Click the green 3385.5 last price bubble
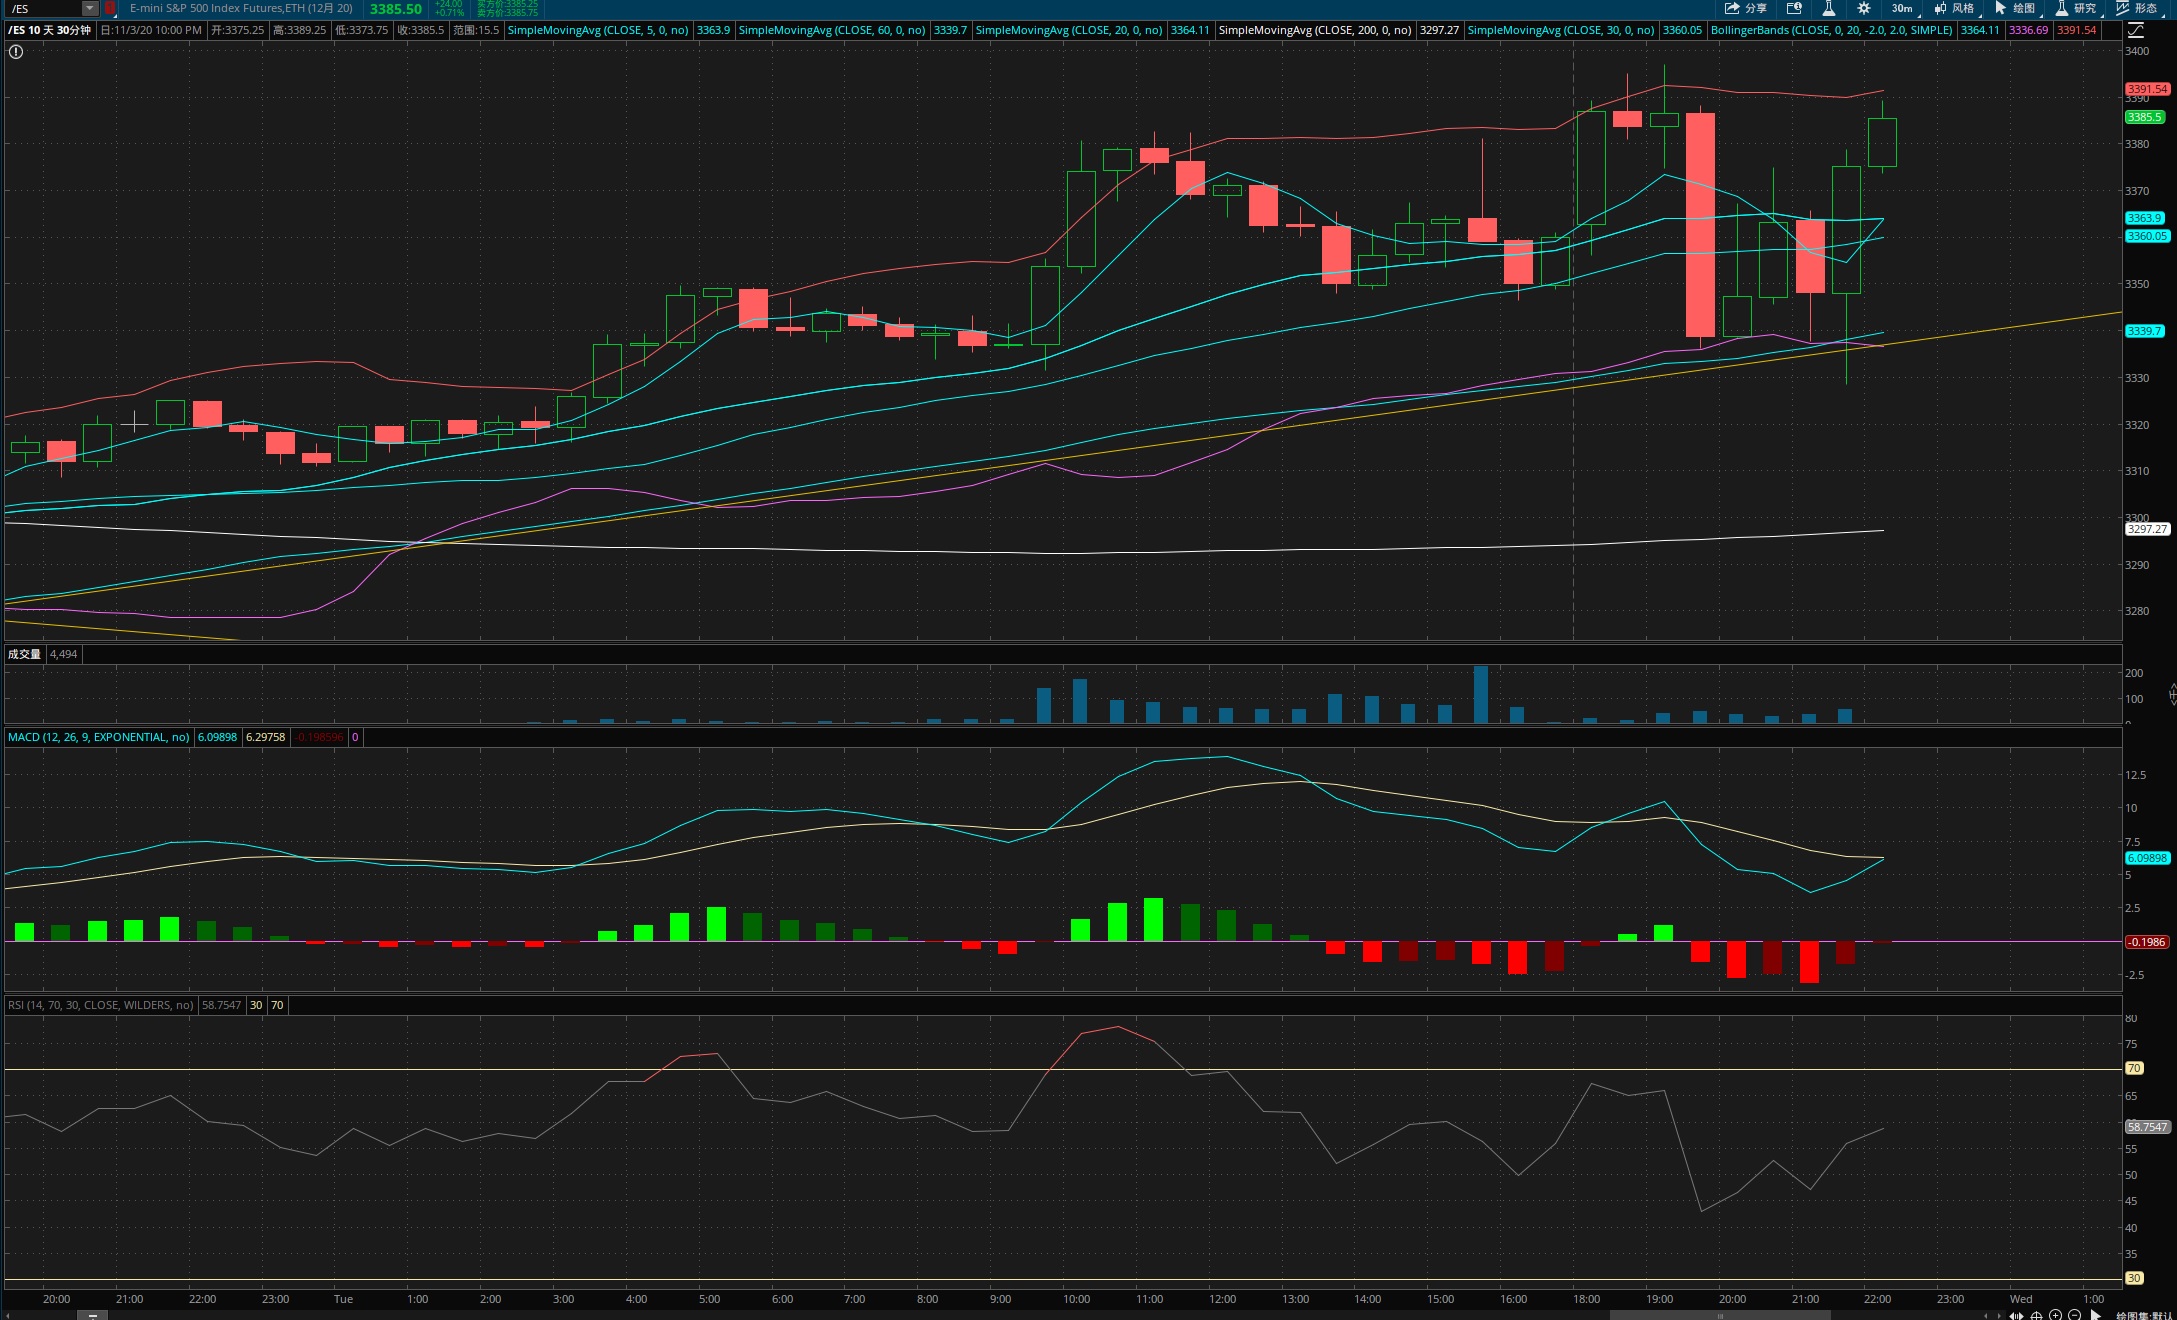Image resolution: width=2177 pixels, height=1320 pixels. click(x=2144, y=117)
